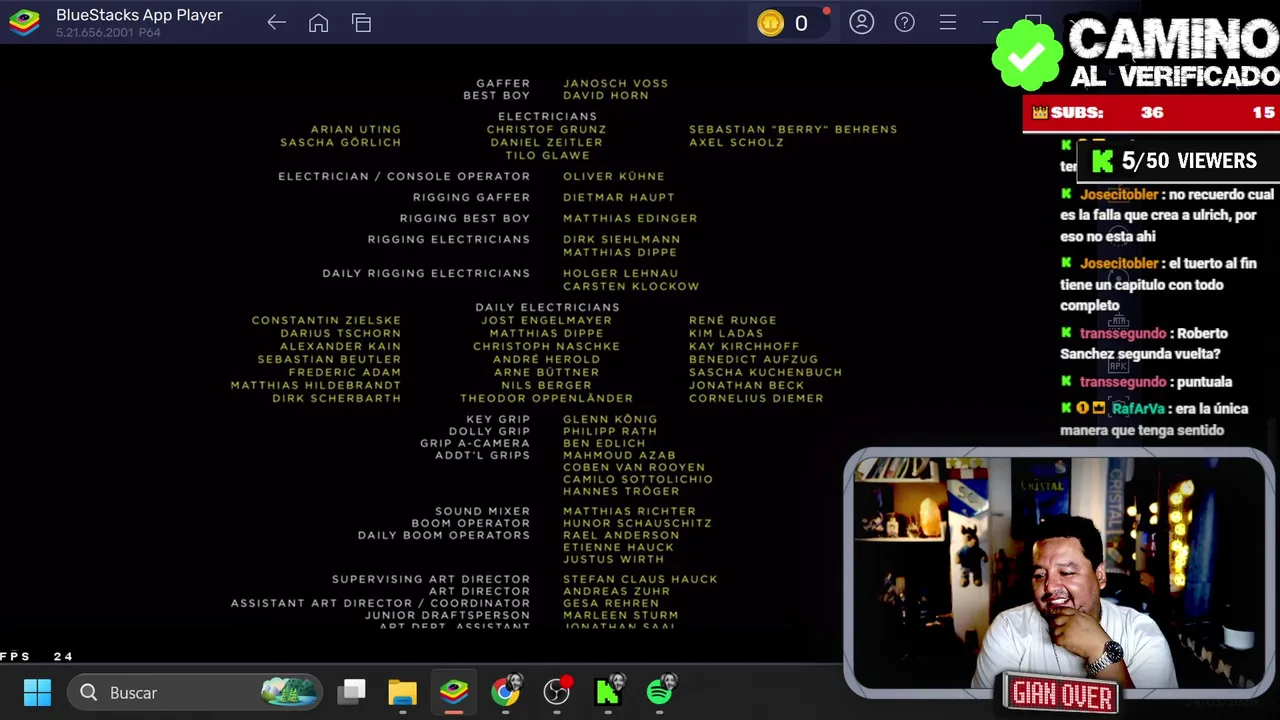Open Google Chrome from the taskbar
Image resolution: width=1280 pixels, height=720 pixels.
pos(506,692)
